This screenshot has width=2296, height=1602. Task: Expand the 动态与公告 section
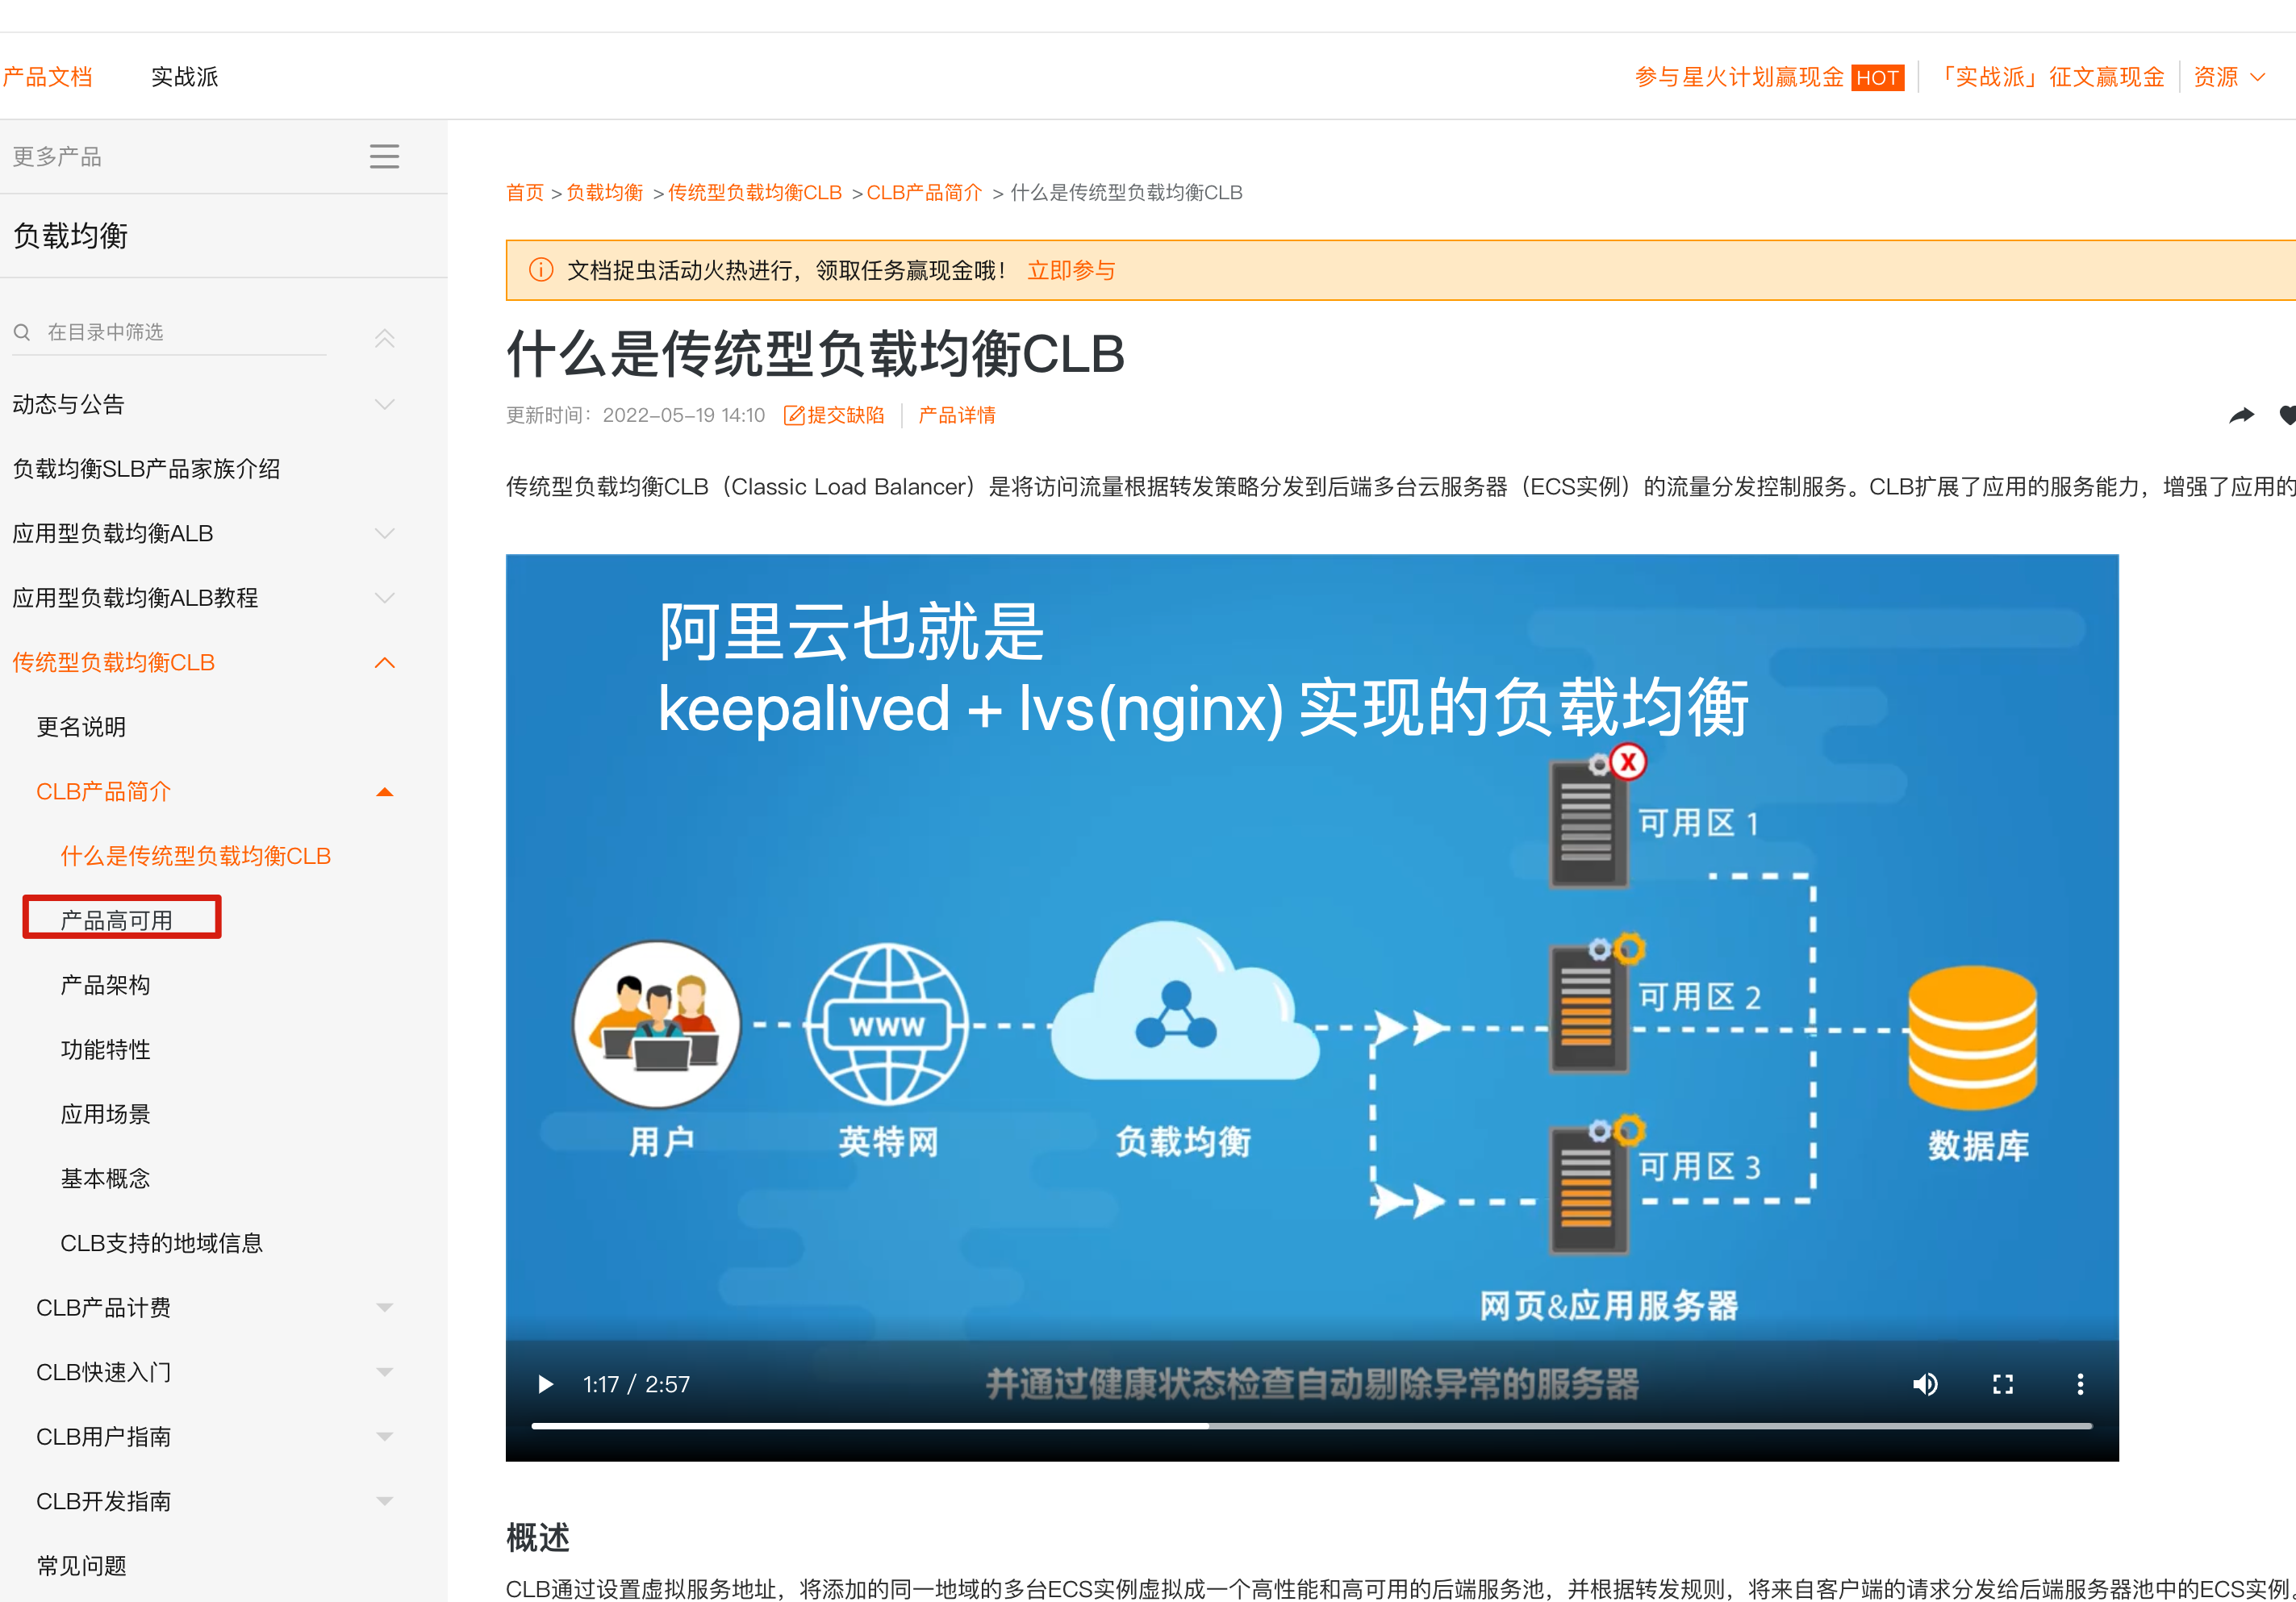click(384, 404)
